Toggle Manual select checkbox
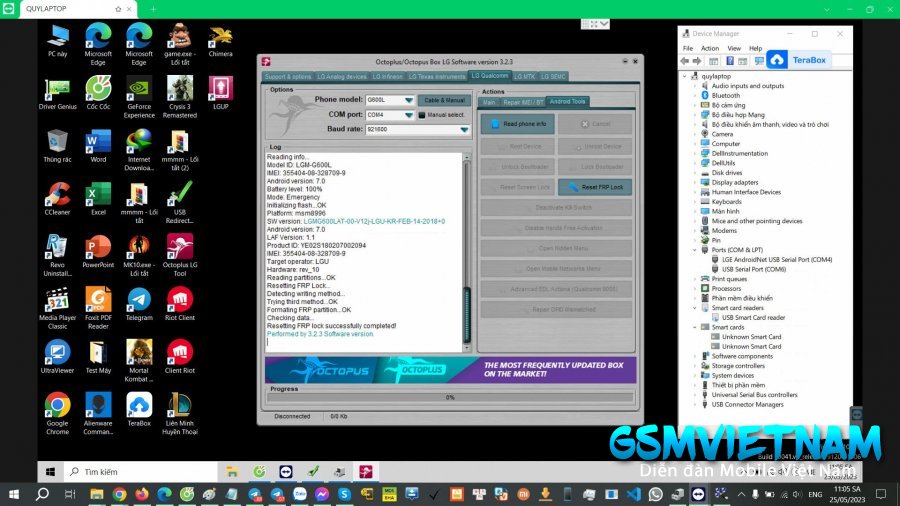The width and height of the screenshot is (900, 506). [x=422, y=115]
